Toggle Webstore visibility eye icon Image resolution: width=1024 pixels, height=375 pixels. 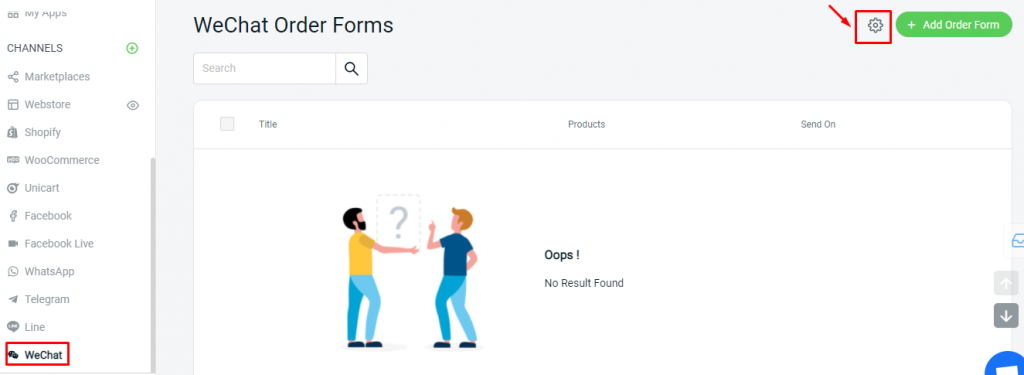(x=133, y=105)
